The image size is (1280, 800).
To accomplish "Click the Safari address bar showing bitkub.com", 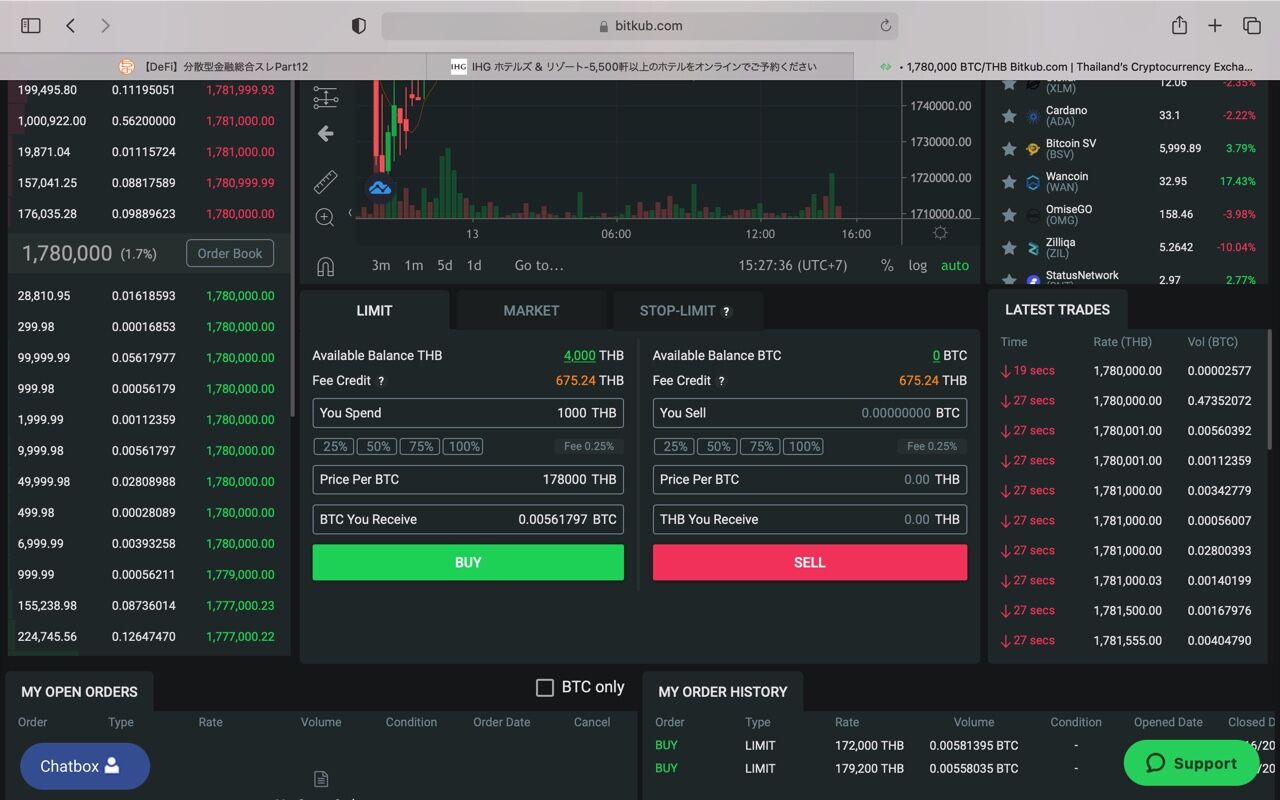I will click(x=640, y=26).
